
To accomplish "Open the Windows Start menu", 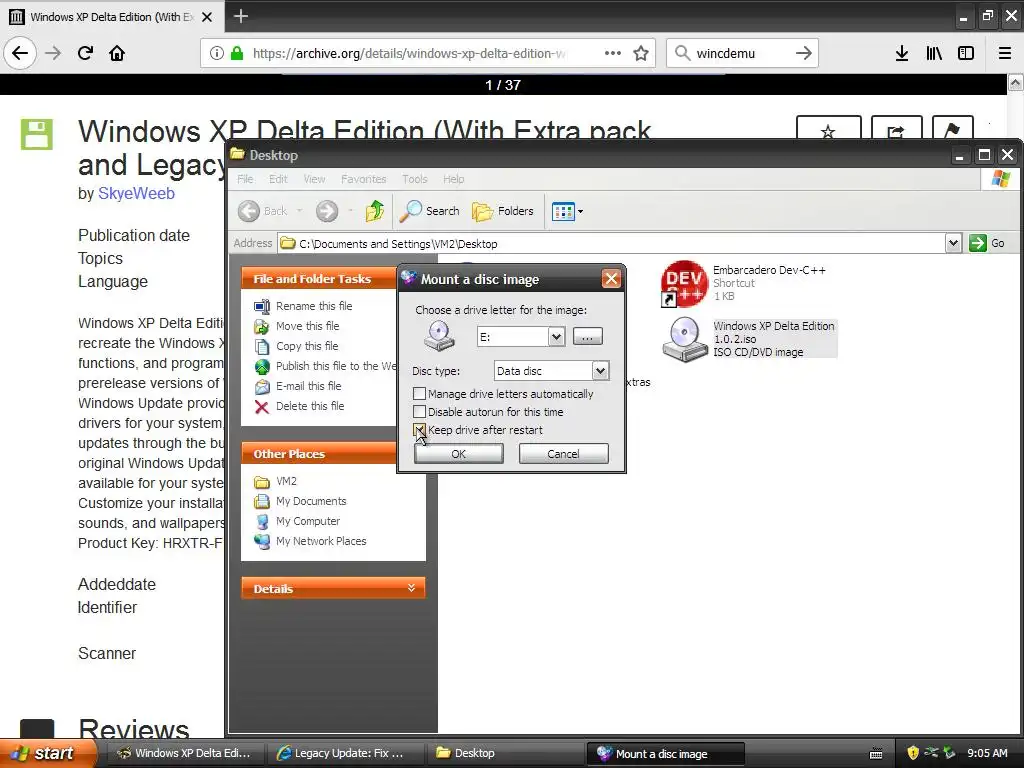I will (x=48, y=753).
